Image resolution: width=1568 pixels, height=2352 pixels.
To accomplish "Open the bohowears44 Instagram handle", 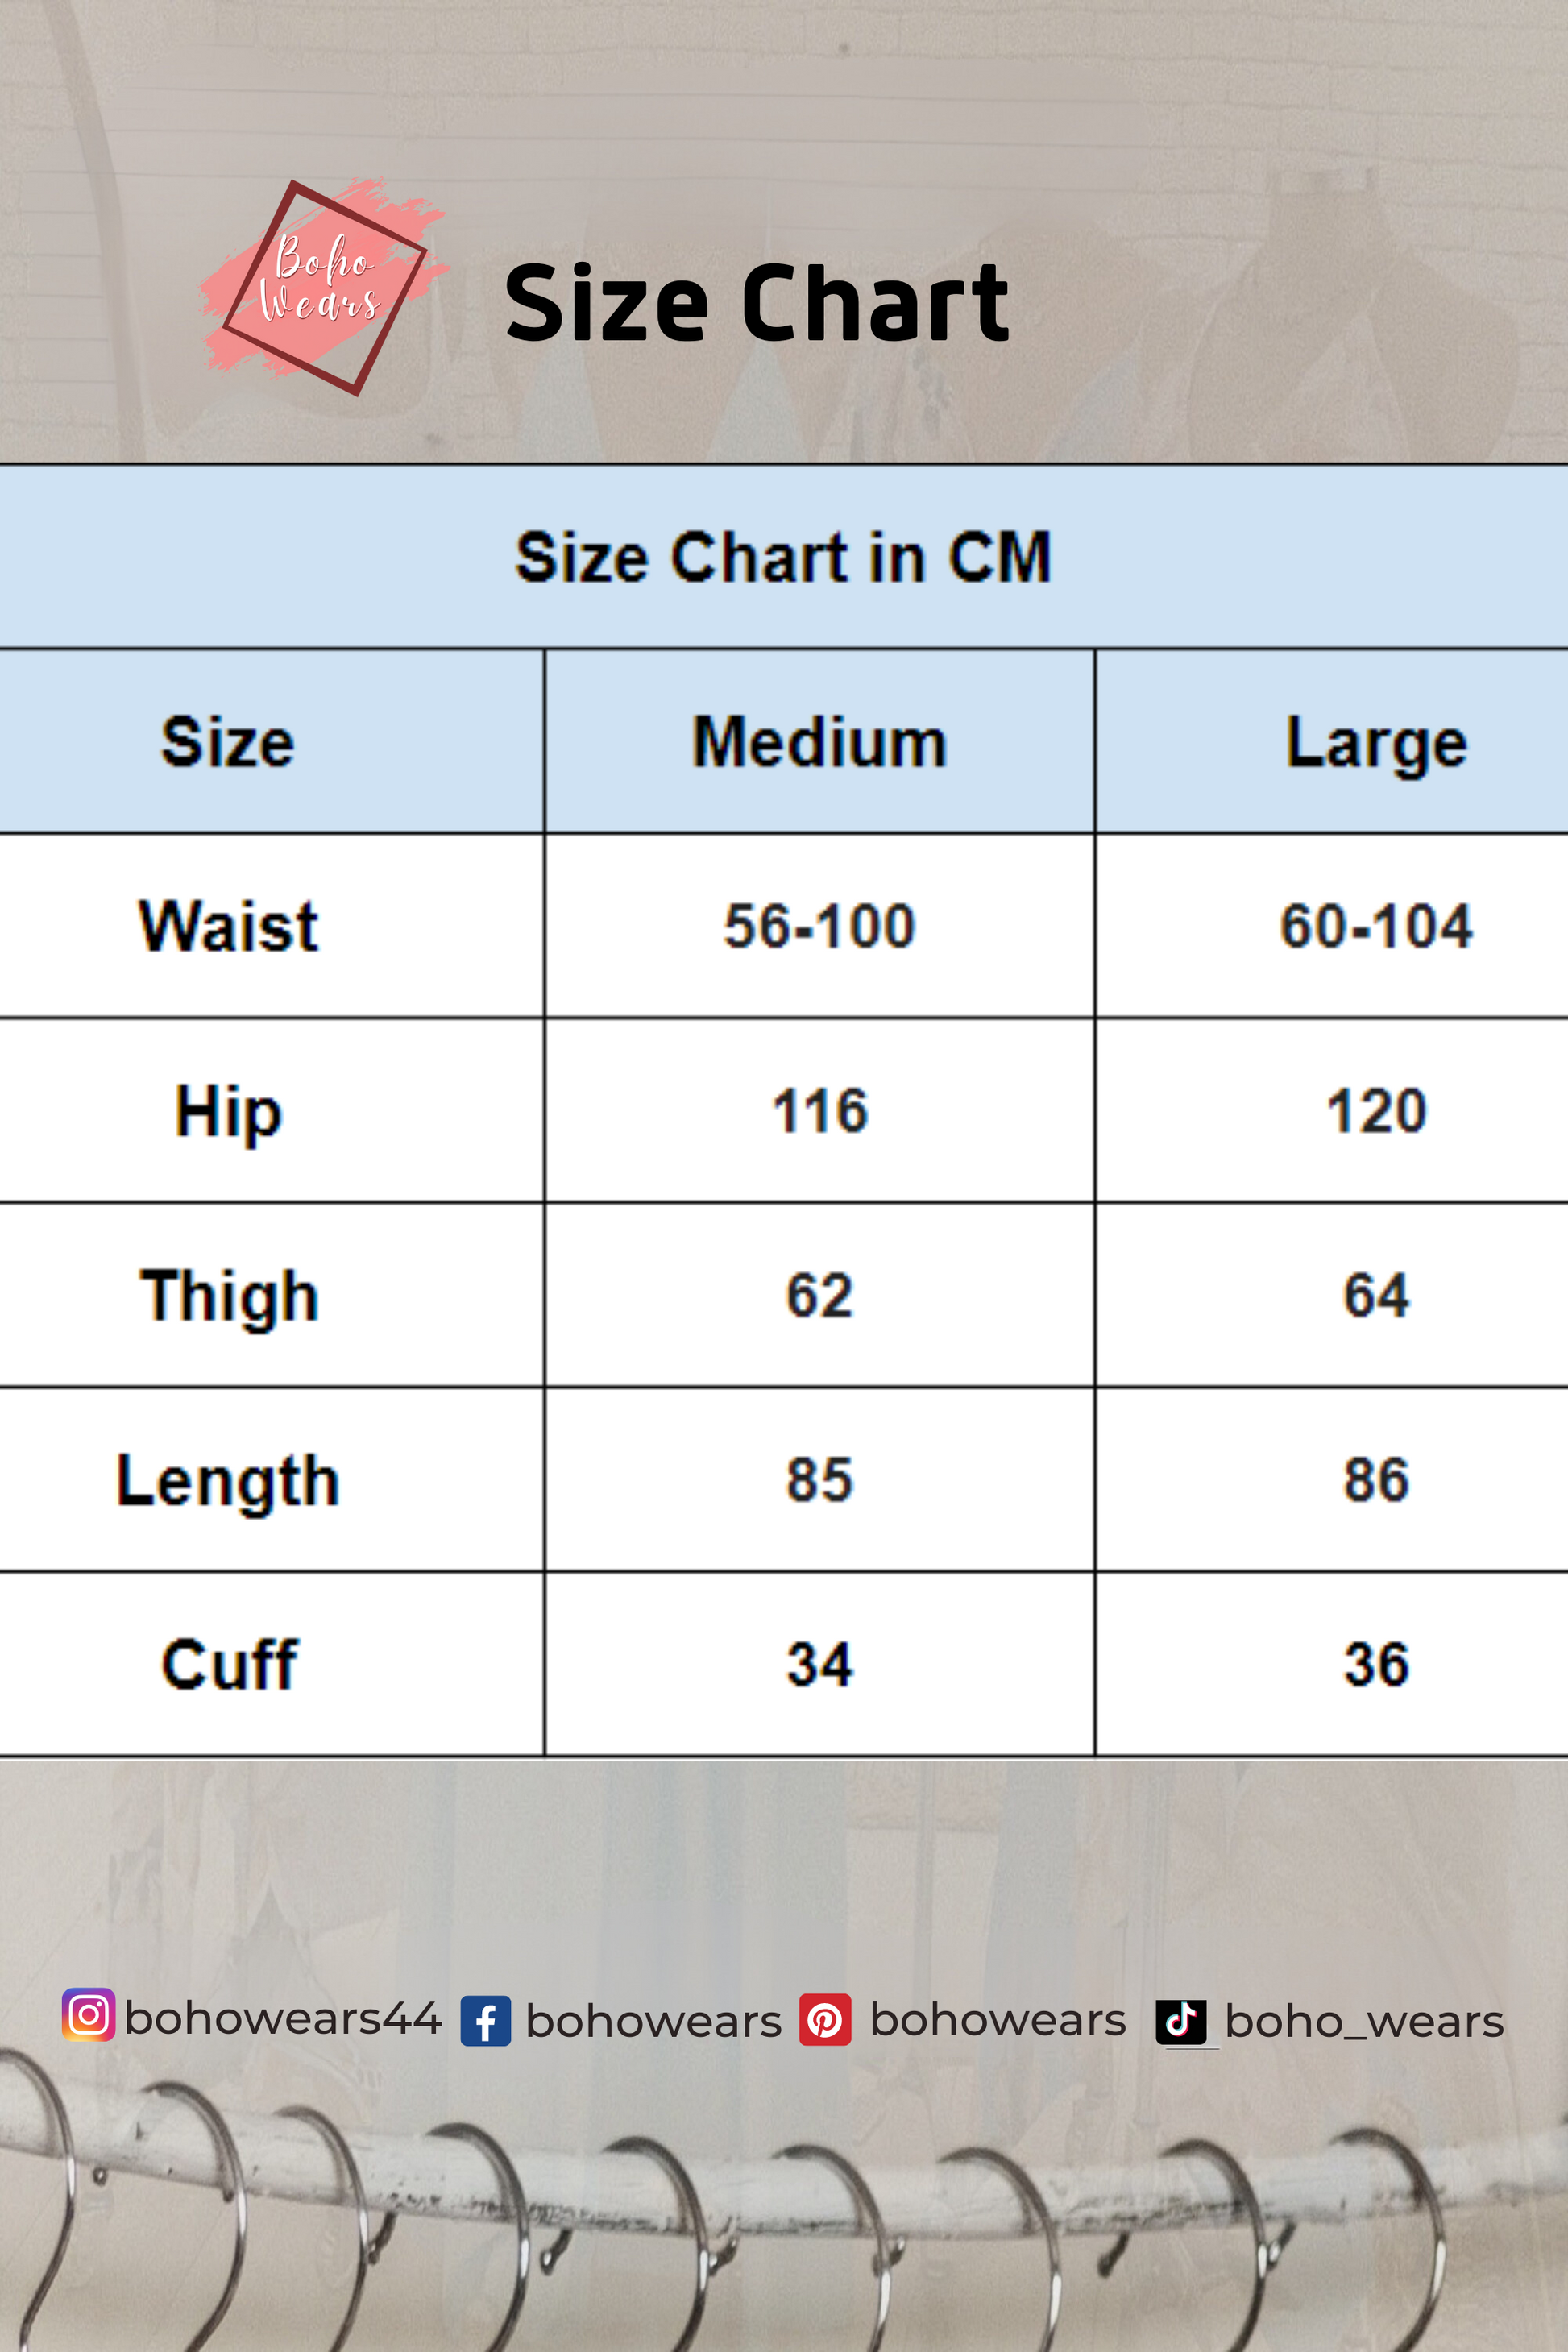I will click(283, 2018).
